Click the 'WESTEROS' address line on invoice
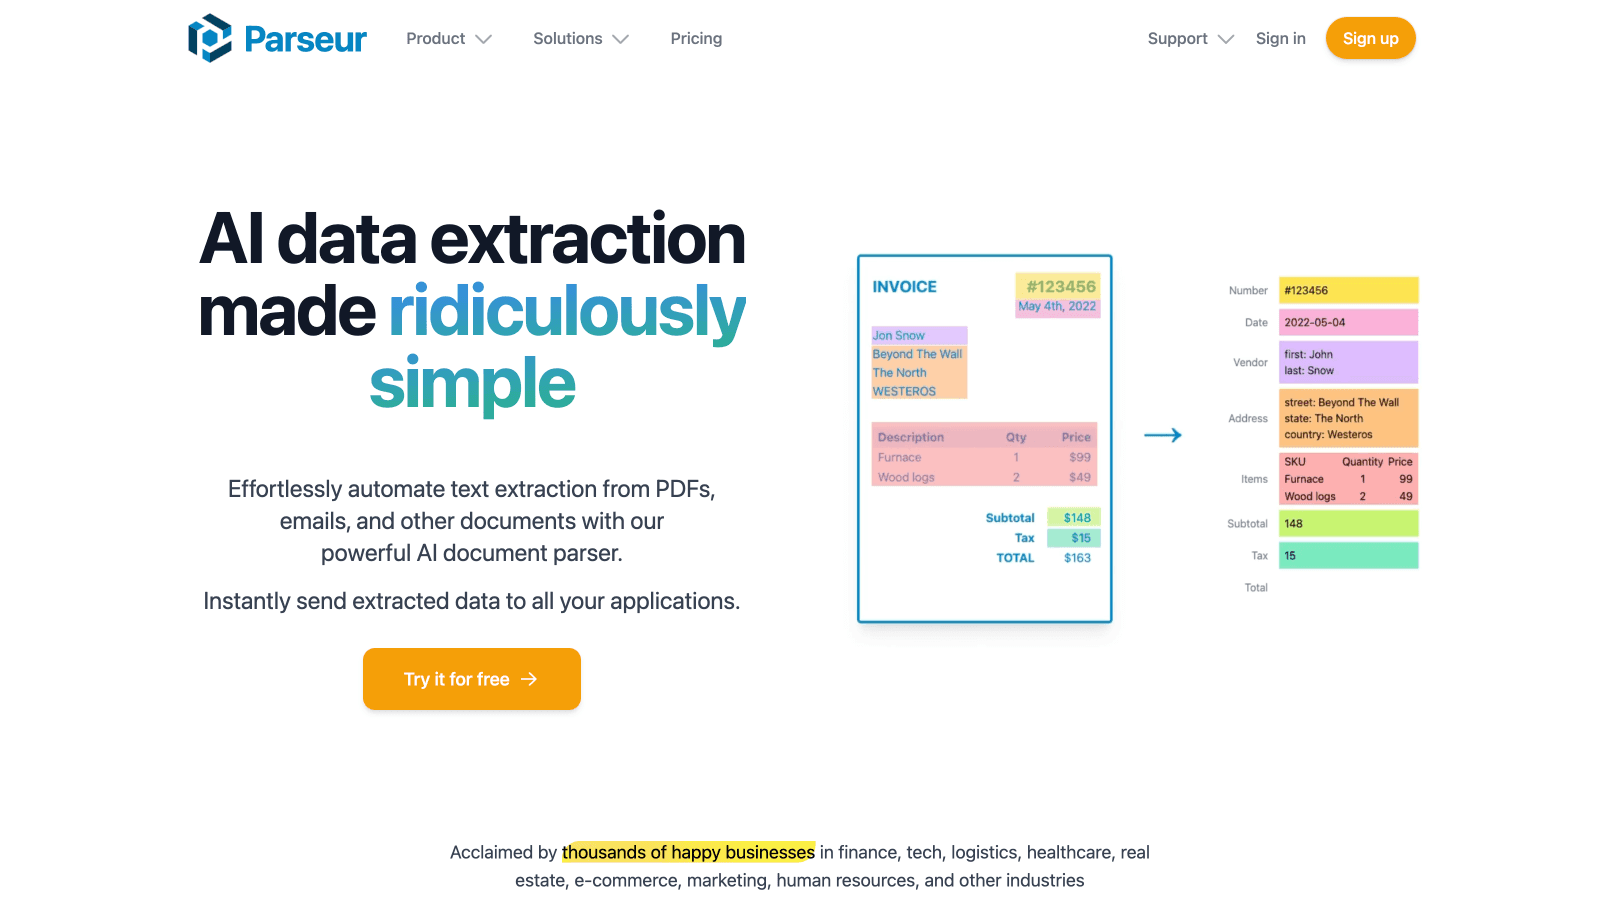The width and height of the screenshot is (1600, 900). 904,391
